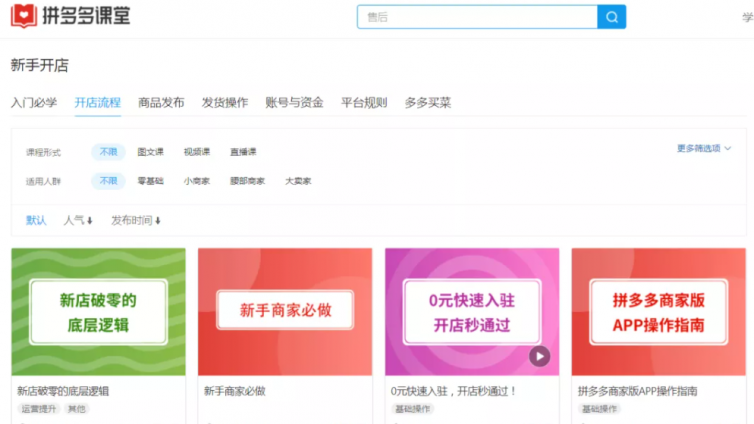This screenshot has height=424, width=754.
Task: Click the 新手商家必做 title link
Action: [x=235, y=391]
